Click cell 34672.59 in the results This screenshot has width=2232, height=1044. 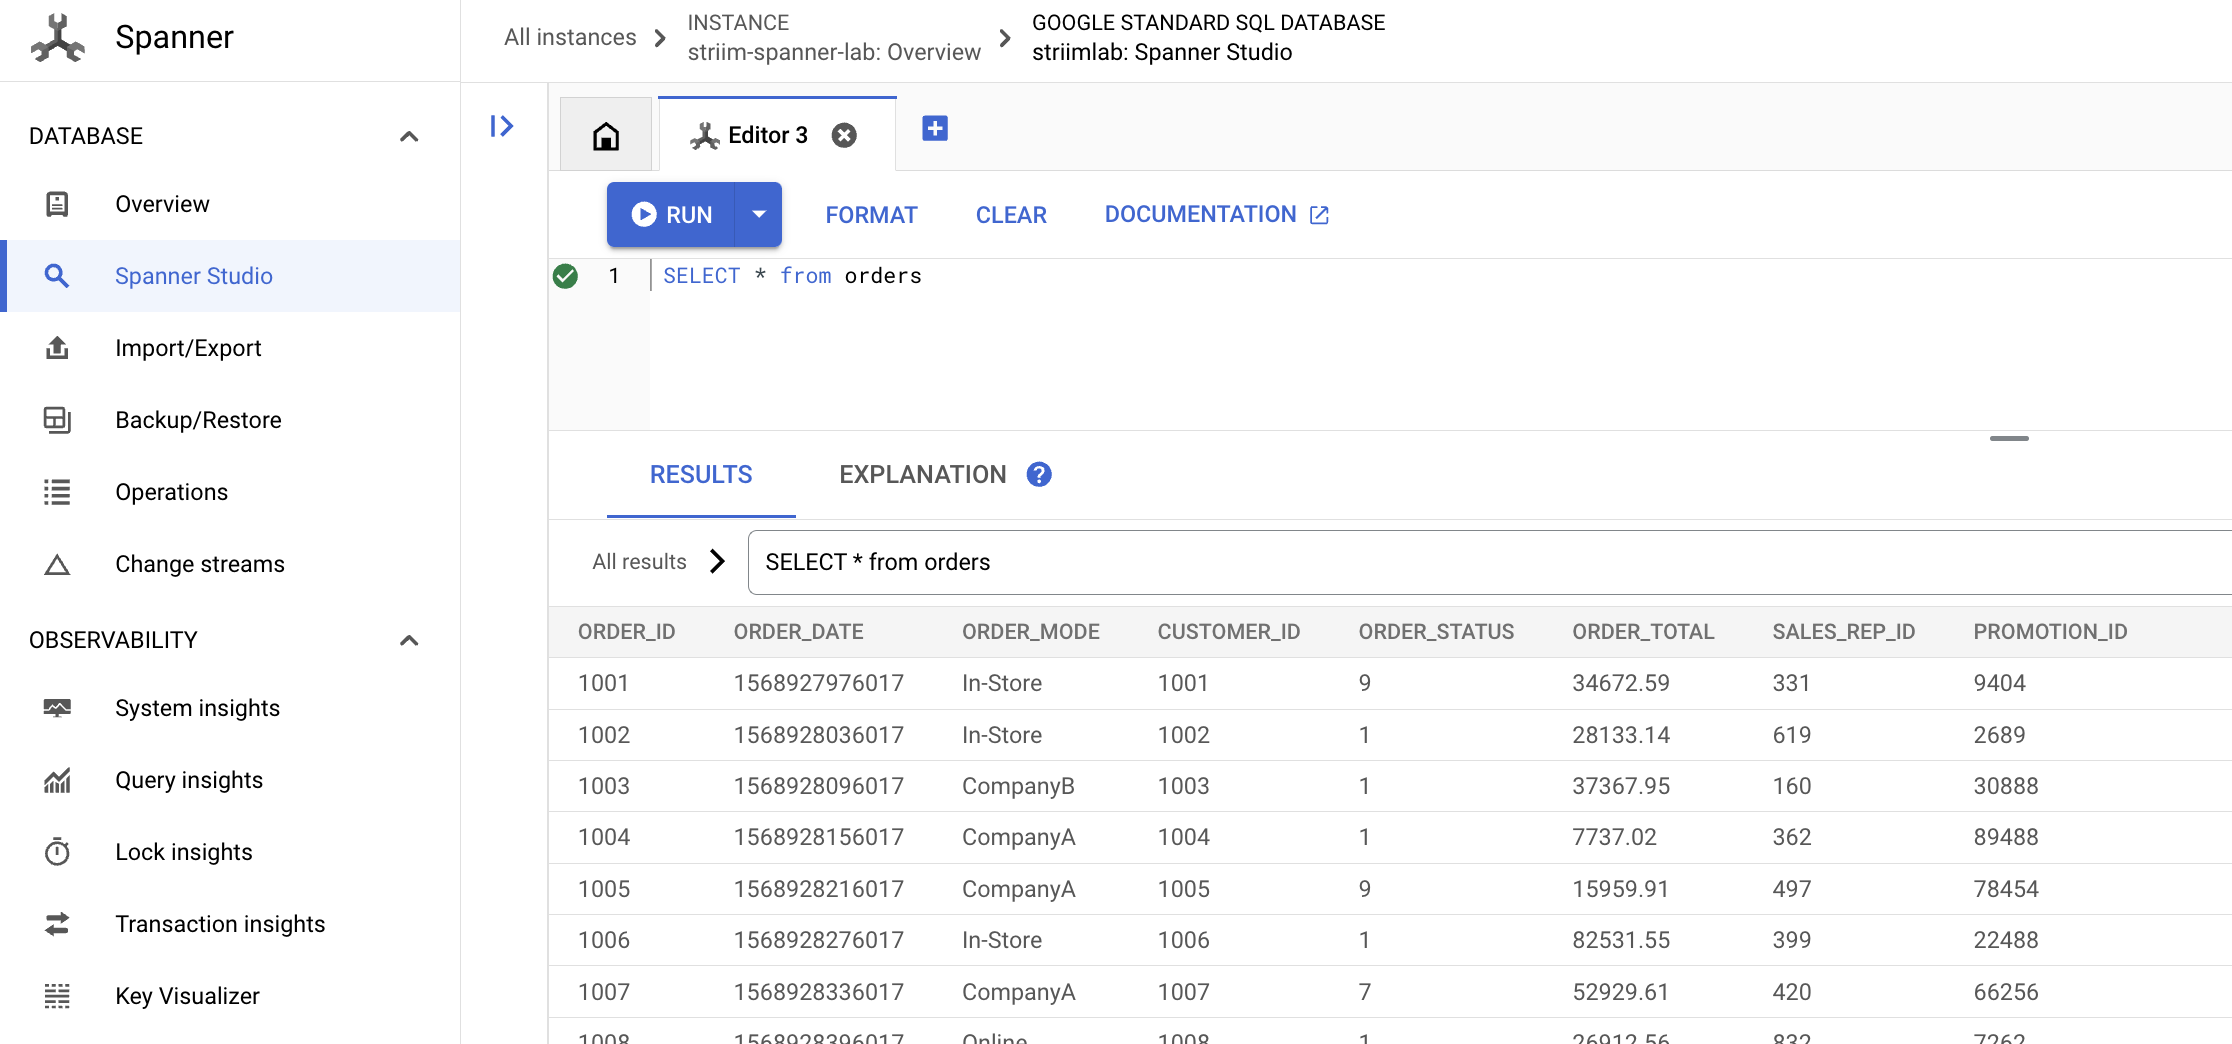tap(1620, 683)
